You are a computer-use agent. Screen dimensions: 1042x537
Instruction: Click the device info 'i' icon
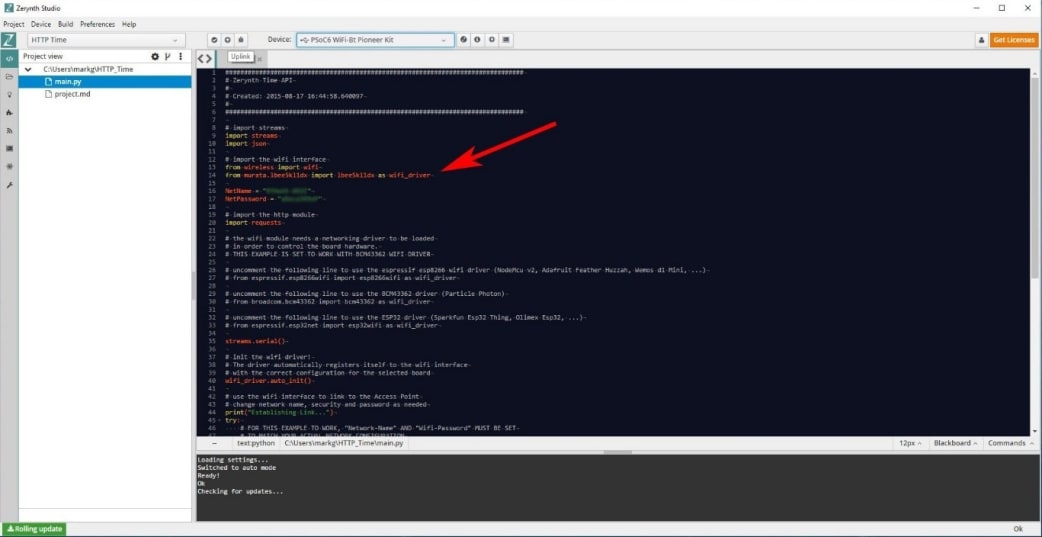coord(477,40)
